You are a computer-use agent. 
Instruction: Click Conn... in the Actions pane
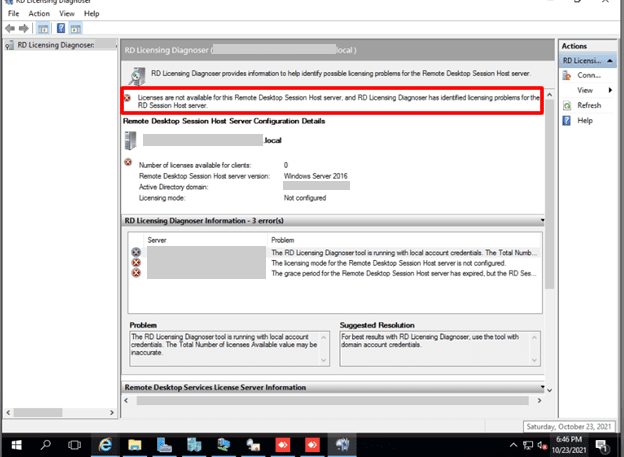tap(589, 75)
